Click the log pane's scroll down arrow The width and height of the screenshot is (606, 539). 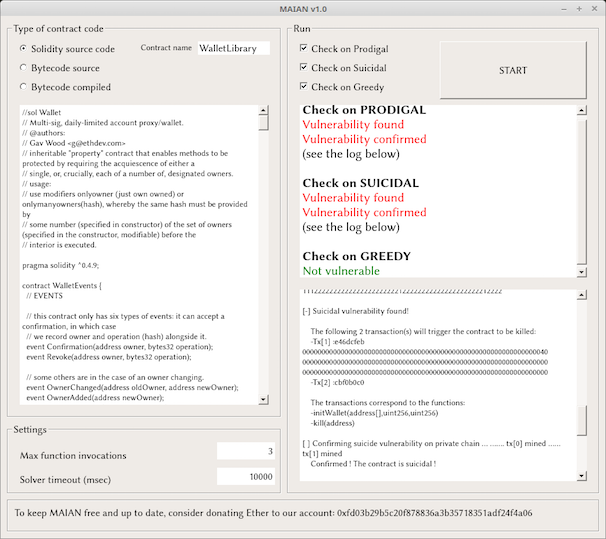[582, 476]
